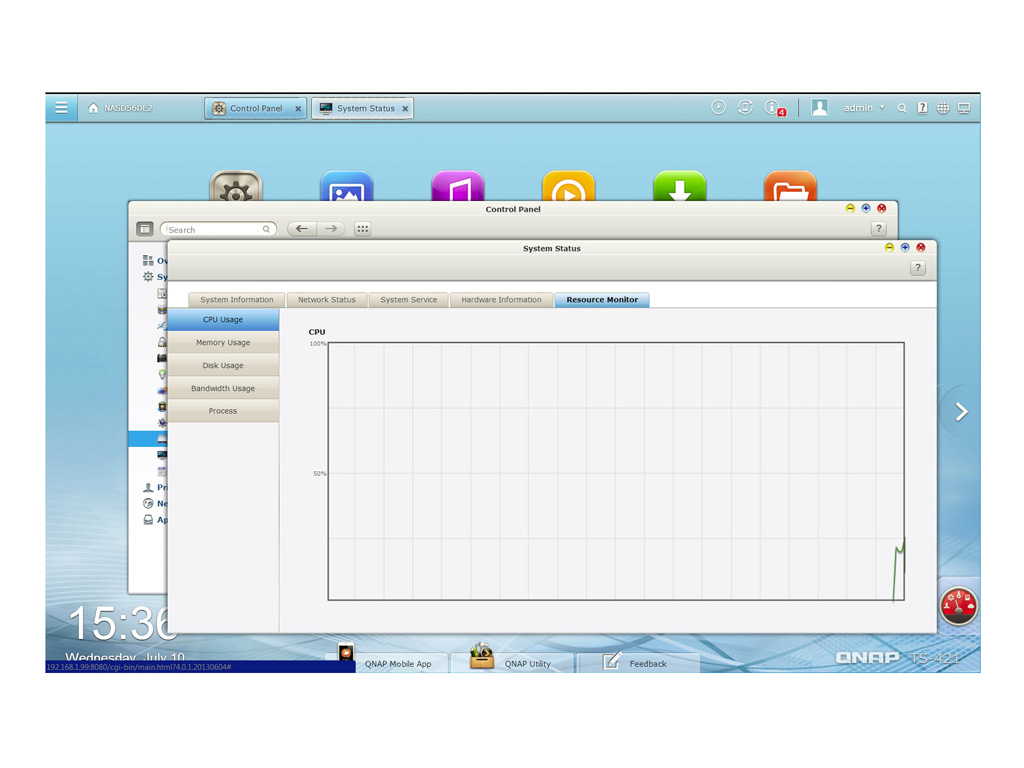Select Overview icon in Control Panel sidebar
The height and width of the screenshot is (768, 1024).
coord(148,261)
